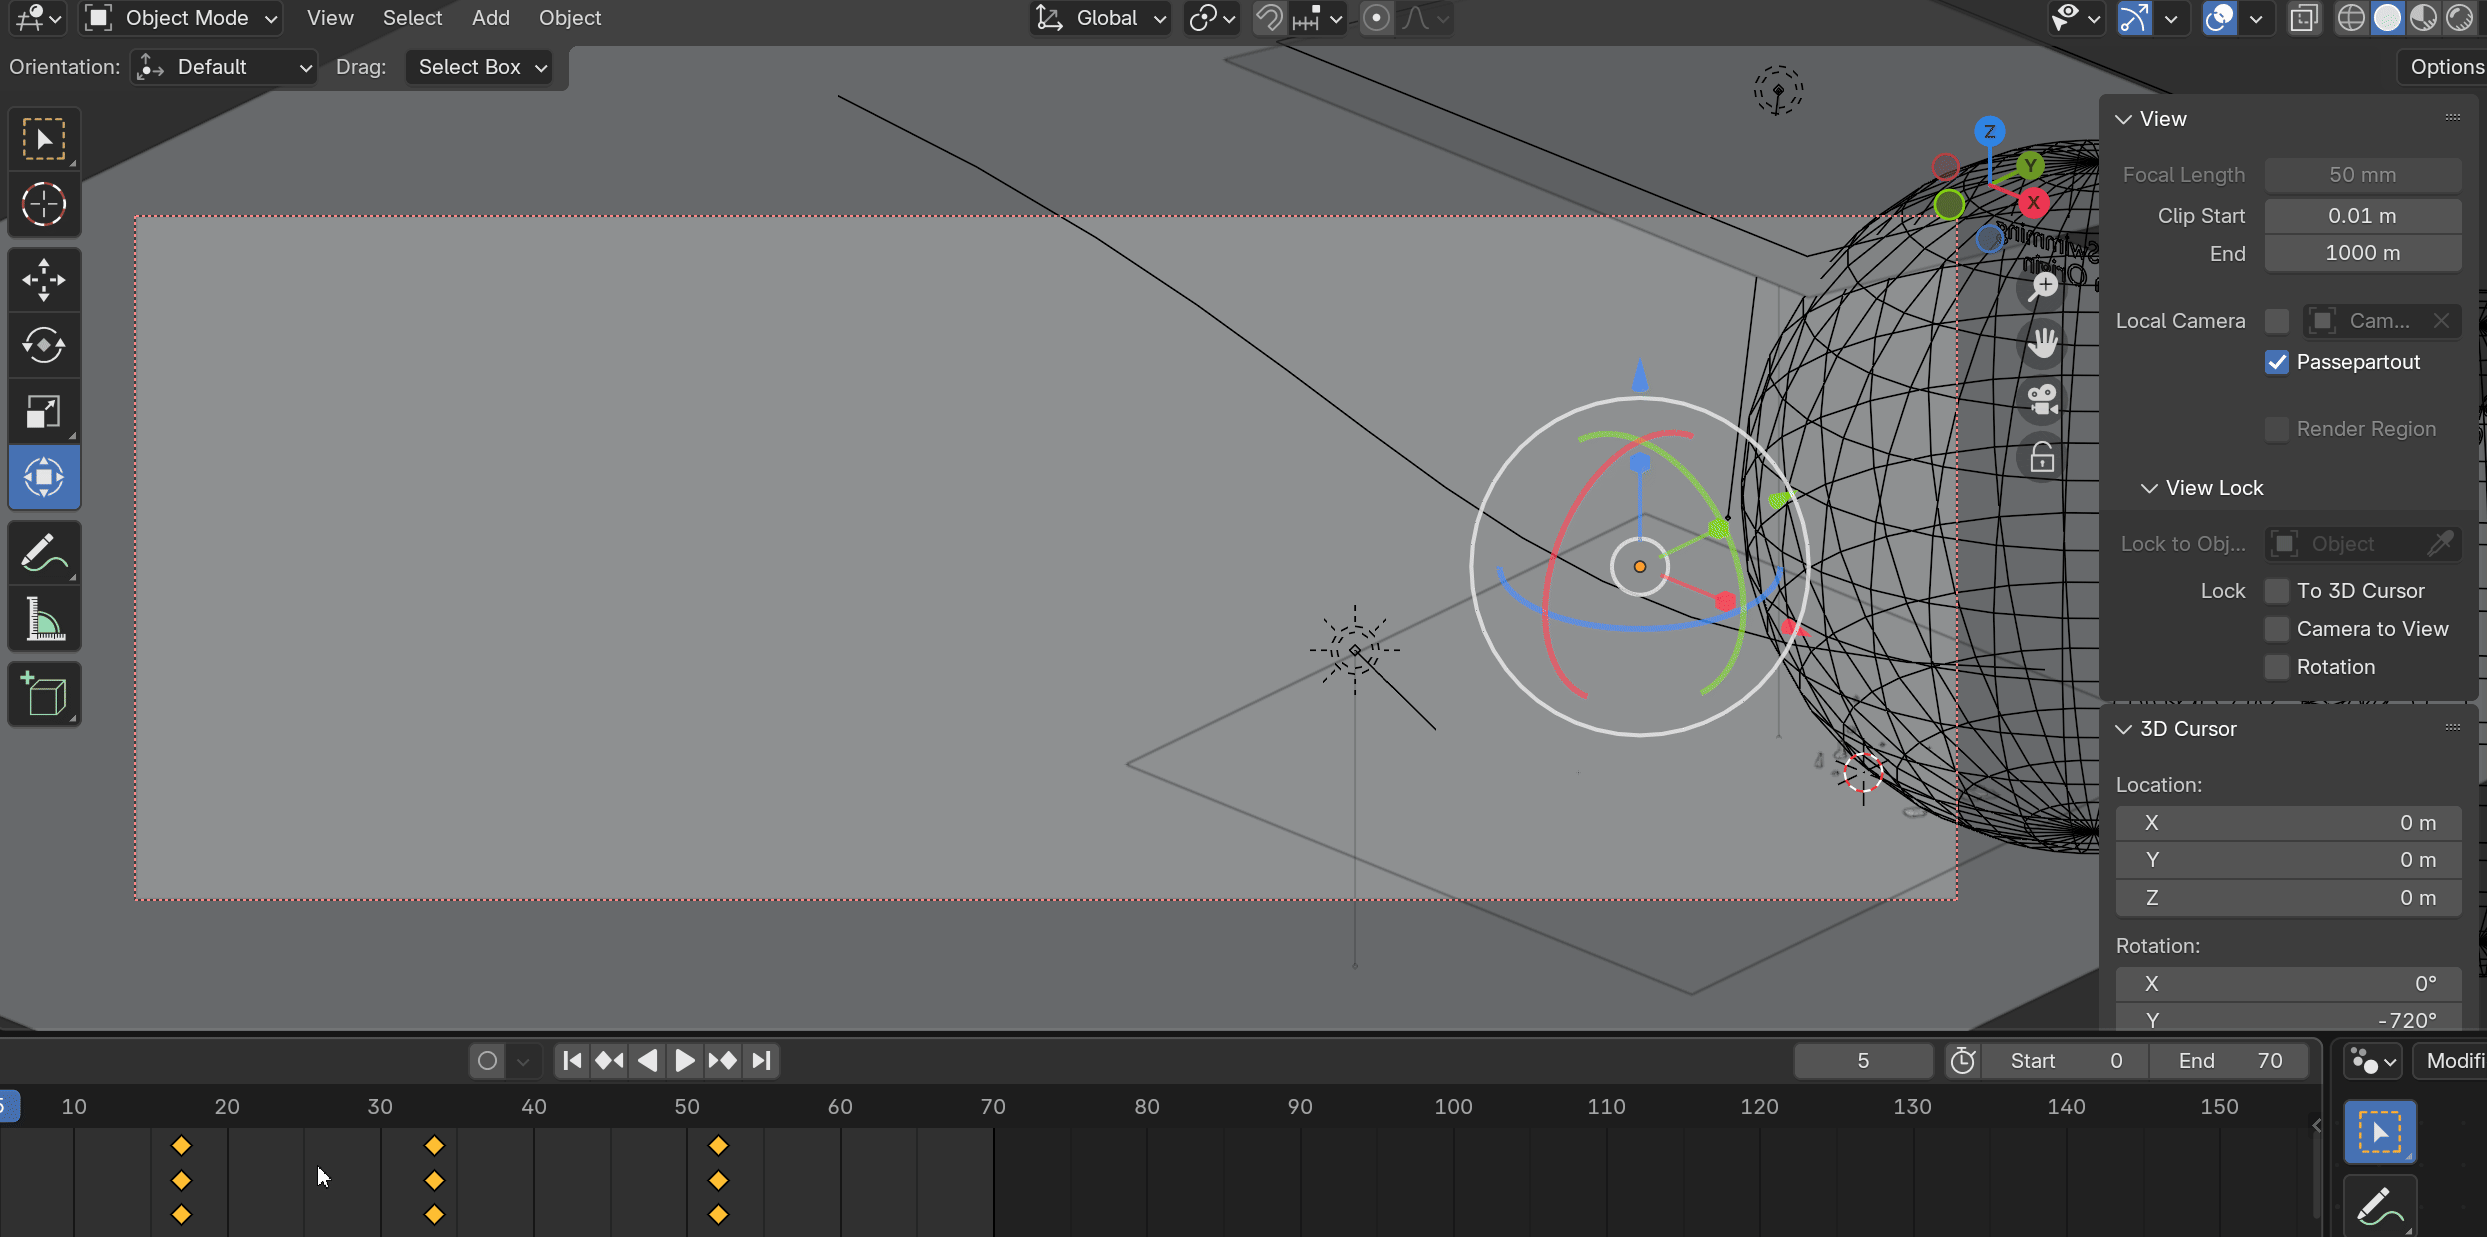Select the Move tool
The width and height of the screenshot is (2487, 1237).
click(x=44, y=279)
